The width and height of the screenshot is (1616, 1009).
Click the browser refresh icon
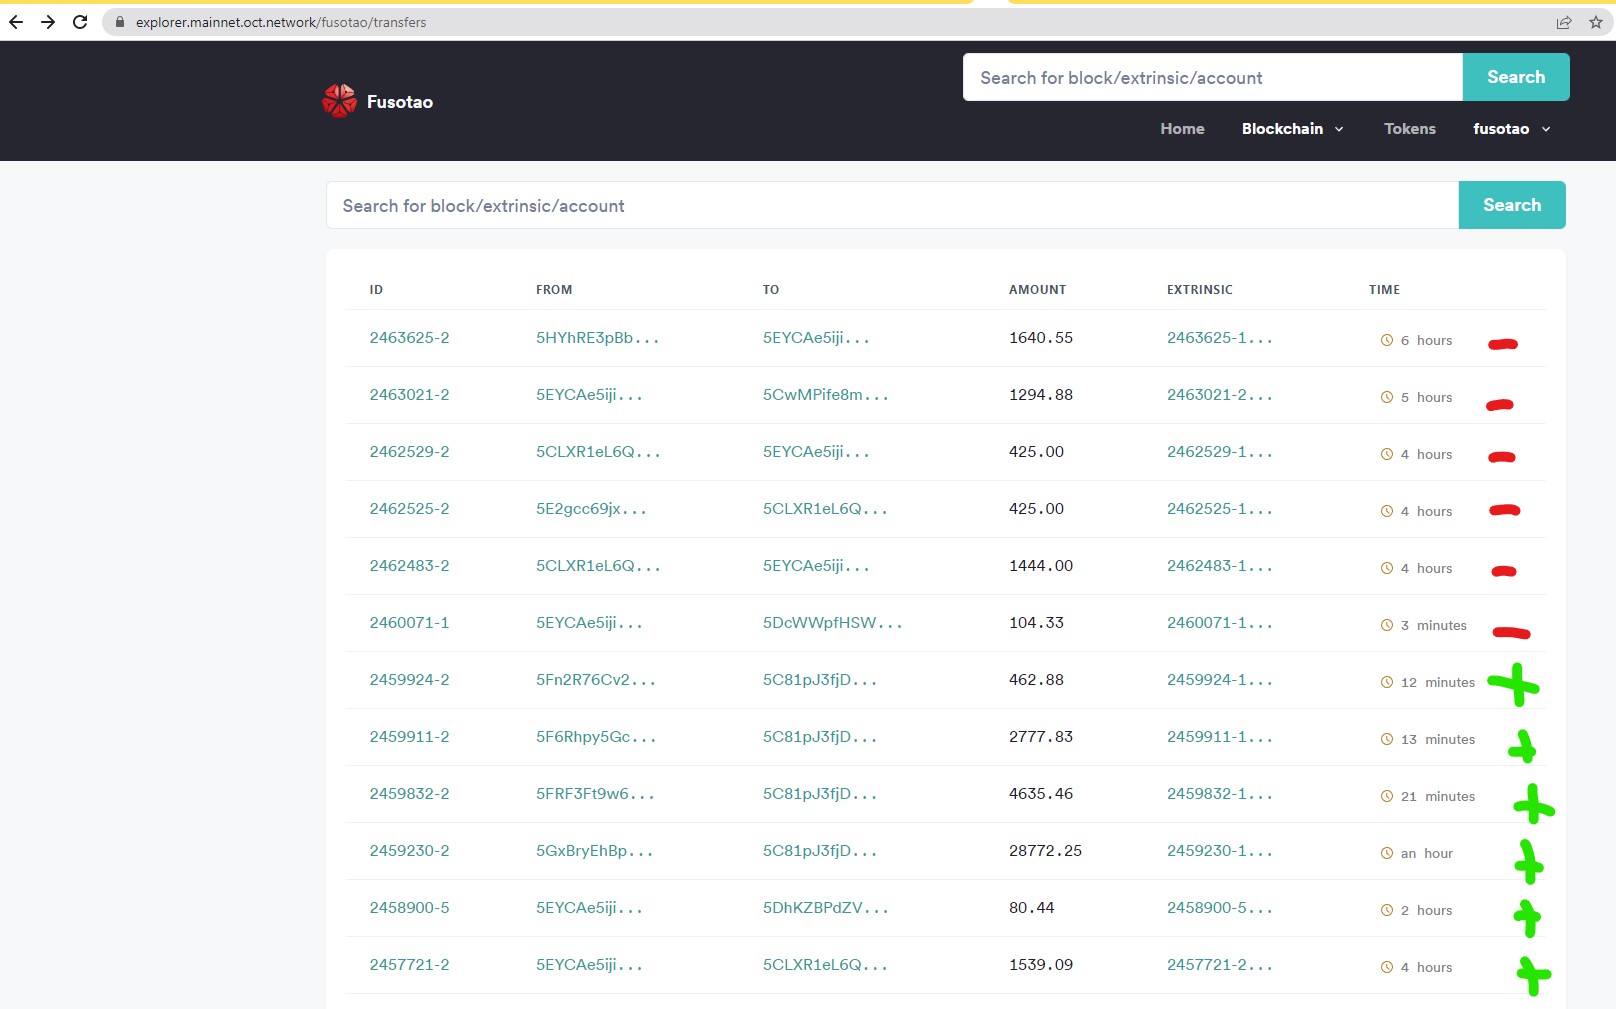(80, 21)
